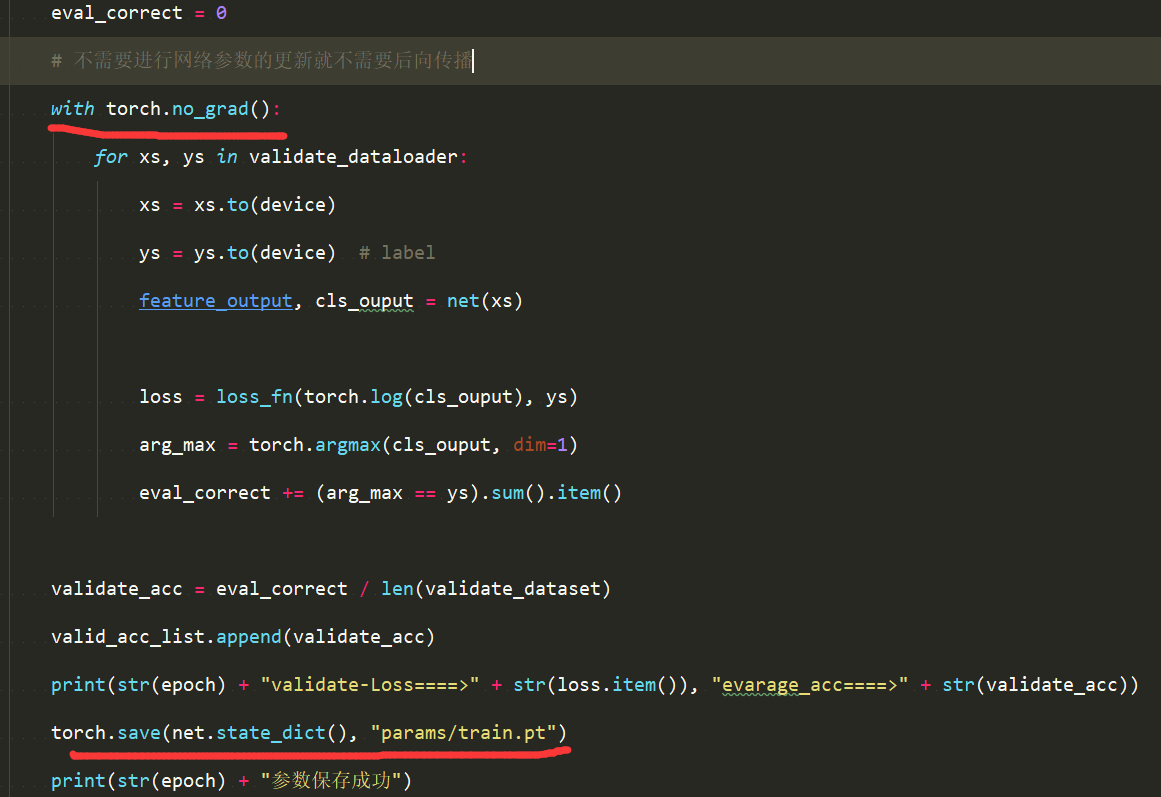The width and height of the screenshot is (1161, 797).
Task: Click the underlined feature_ouput variable
Action: coord(215,300)
